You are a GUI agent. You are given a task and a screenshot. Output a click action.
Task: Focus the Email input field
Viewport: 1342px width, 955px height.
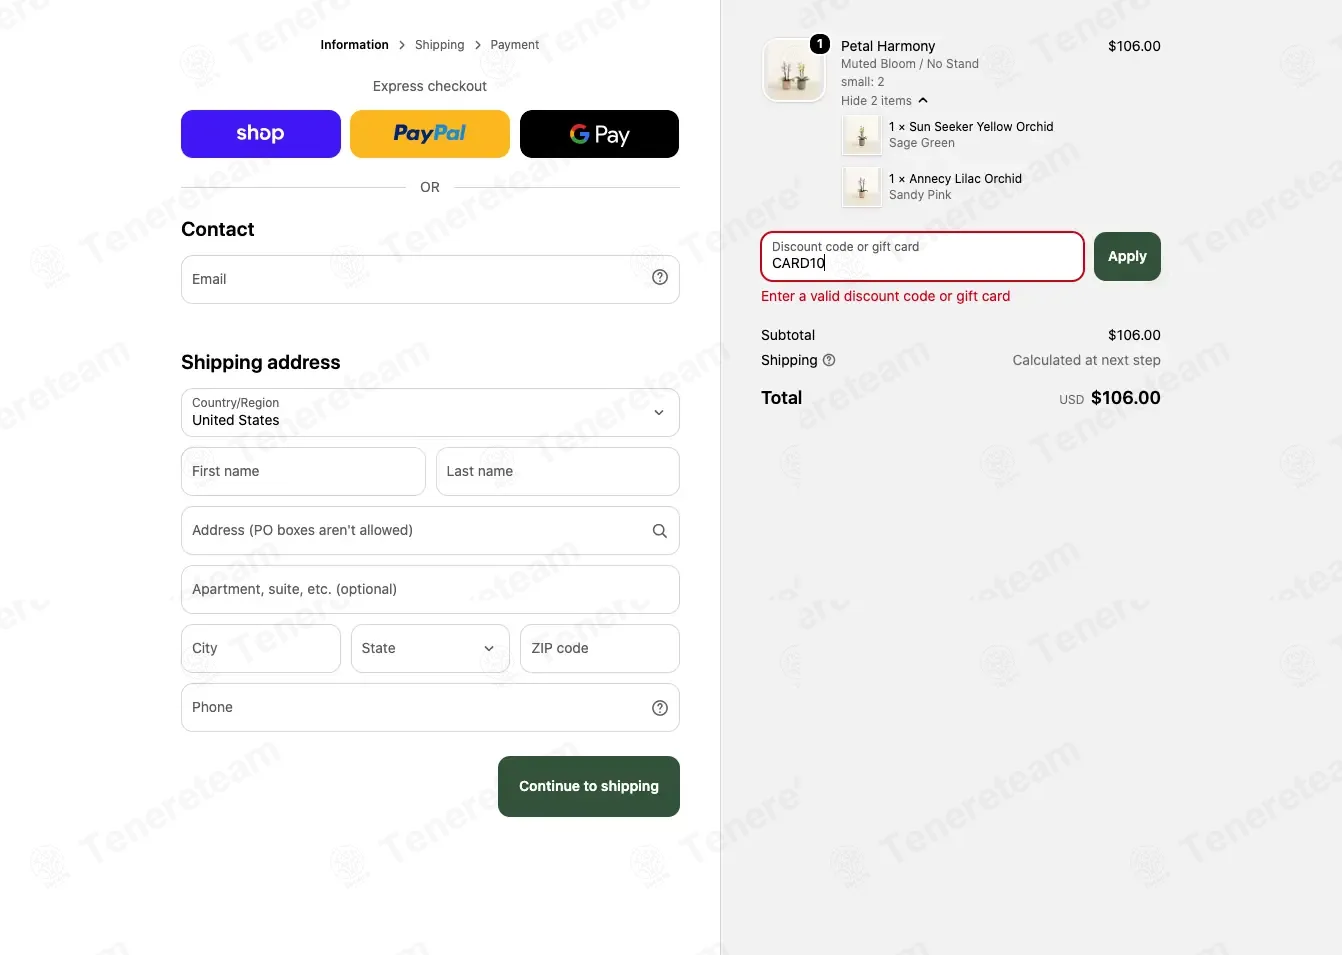pos(430,279)
